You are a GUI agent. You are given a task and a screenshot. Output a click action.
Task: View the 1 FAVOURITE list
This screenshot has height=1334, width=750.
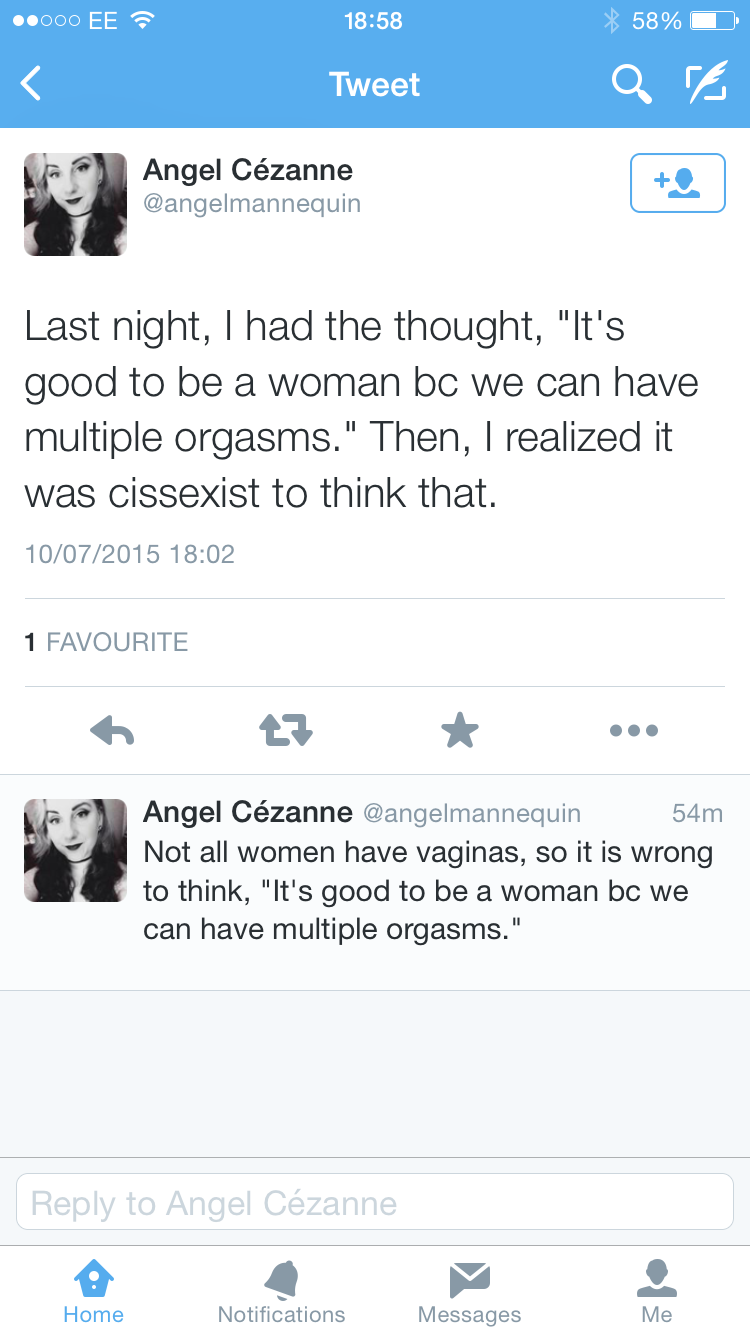[107, 642]
